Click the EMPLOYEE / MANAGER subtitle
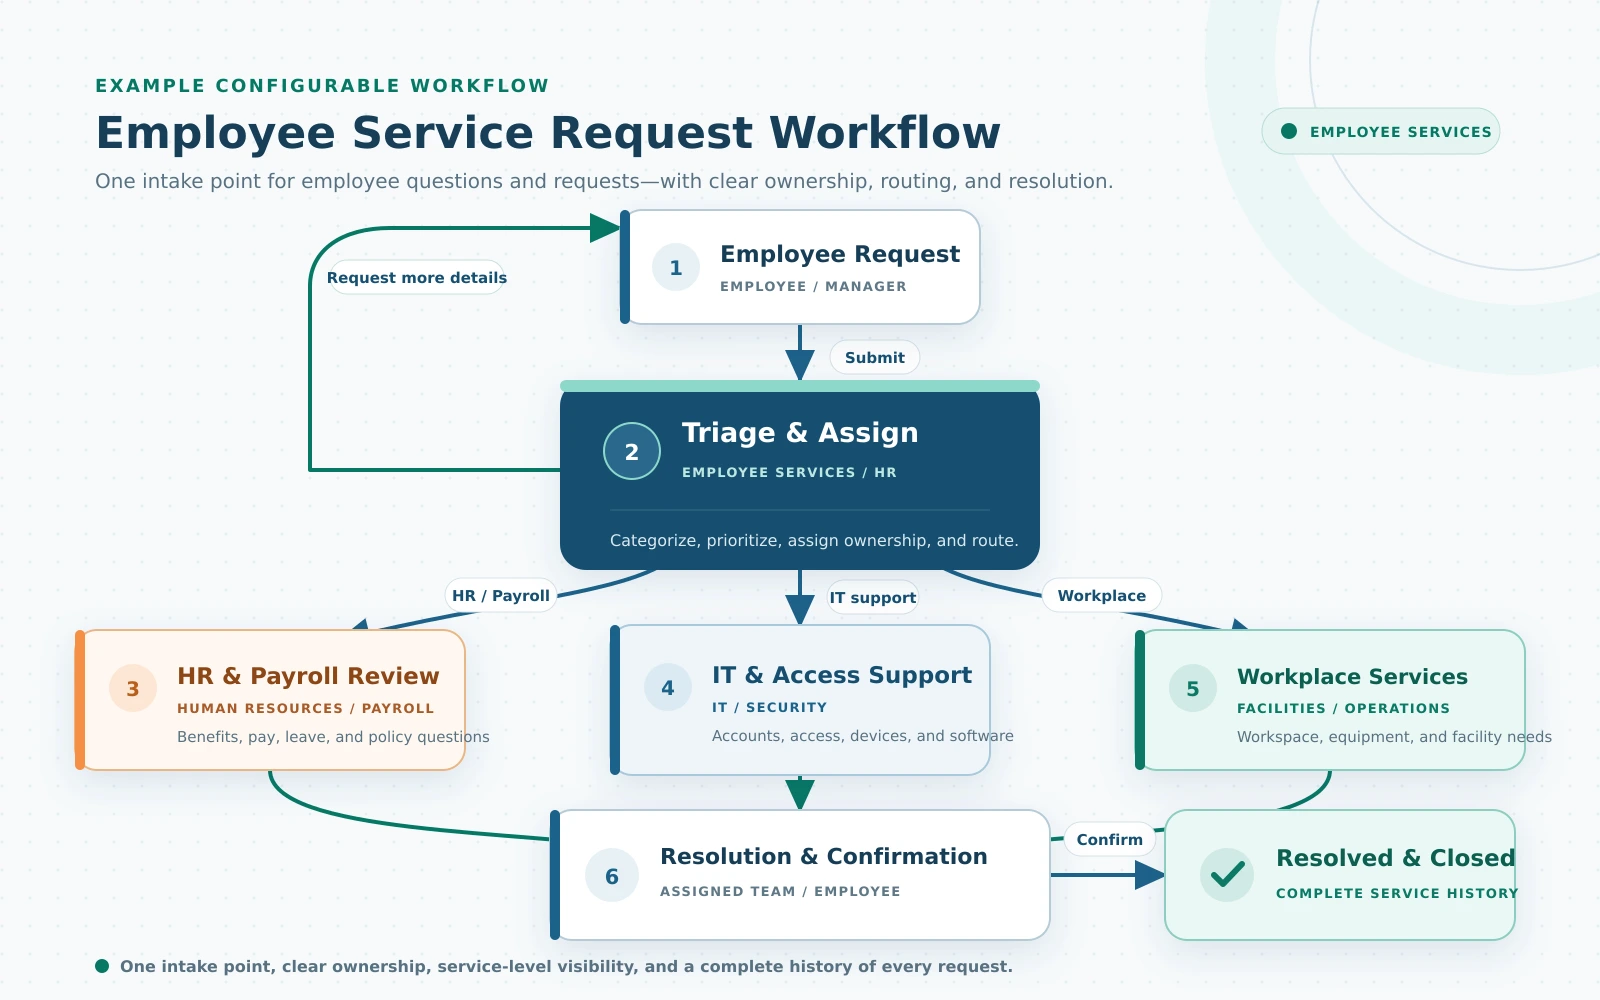This screenshot has height=1000, width=1600. point(813,286)
